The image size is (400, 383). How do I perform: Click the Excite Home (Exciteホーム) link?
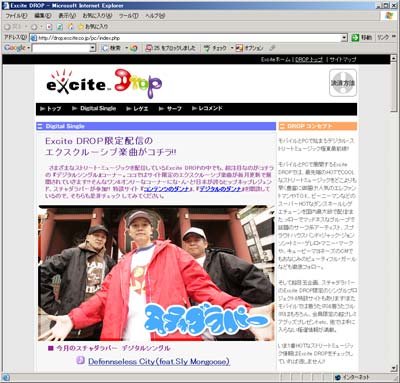pos(276,59)
